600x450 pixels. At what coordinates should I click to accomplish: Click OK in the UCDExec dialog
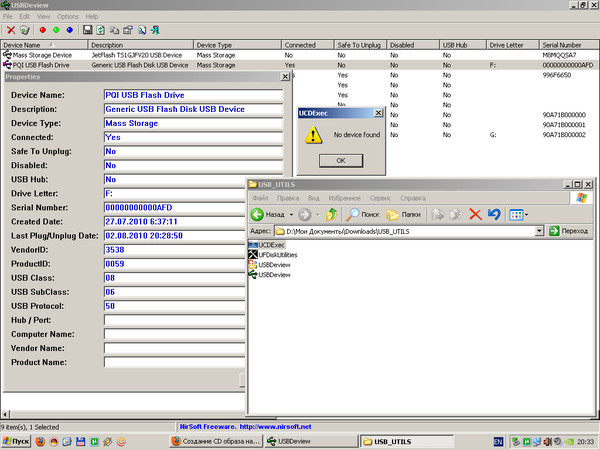tap(341, 161)
